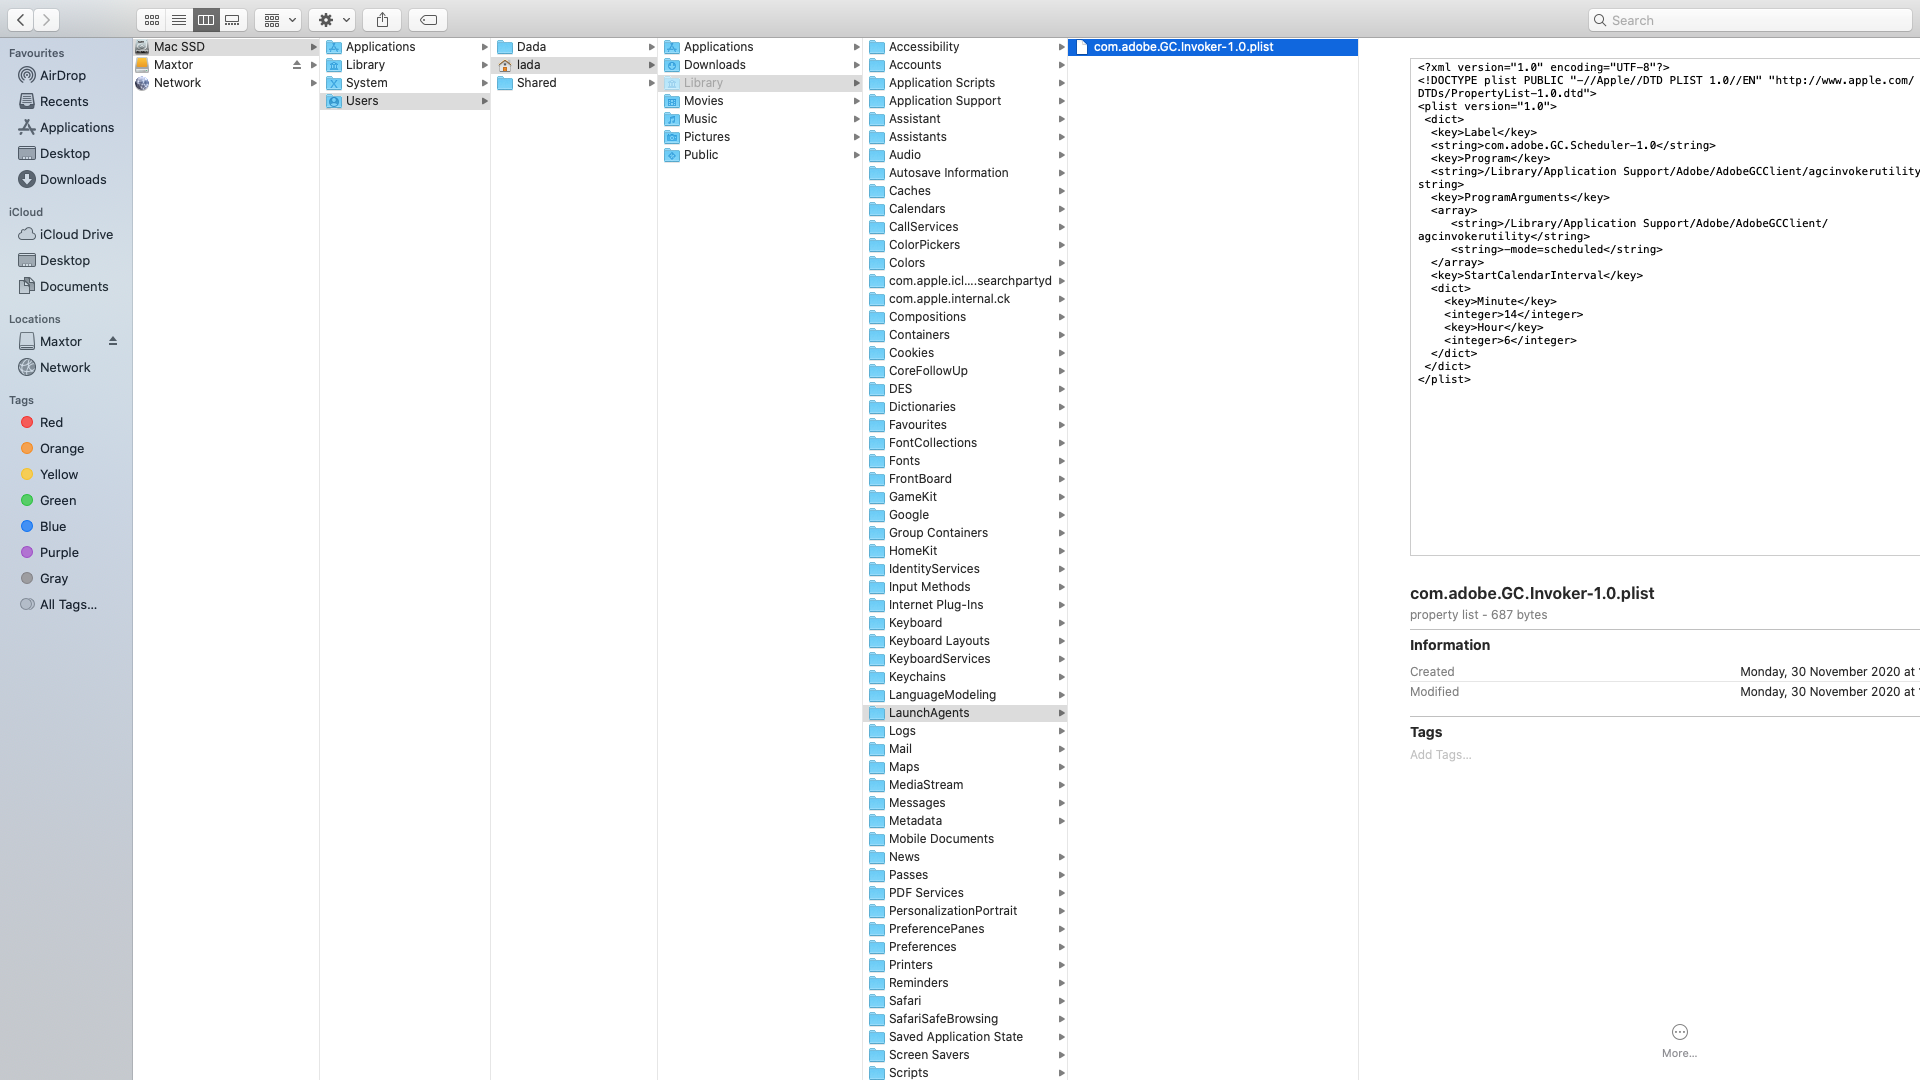Image resolution: width=1920 pixels, height=1080 pixels.
Task: Expand the Preferences folder arrow
Action: tap(1061, 947)
